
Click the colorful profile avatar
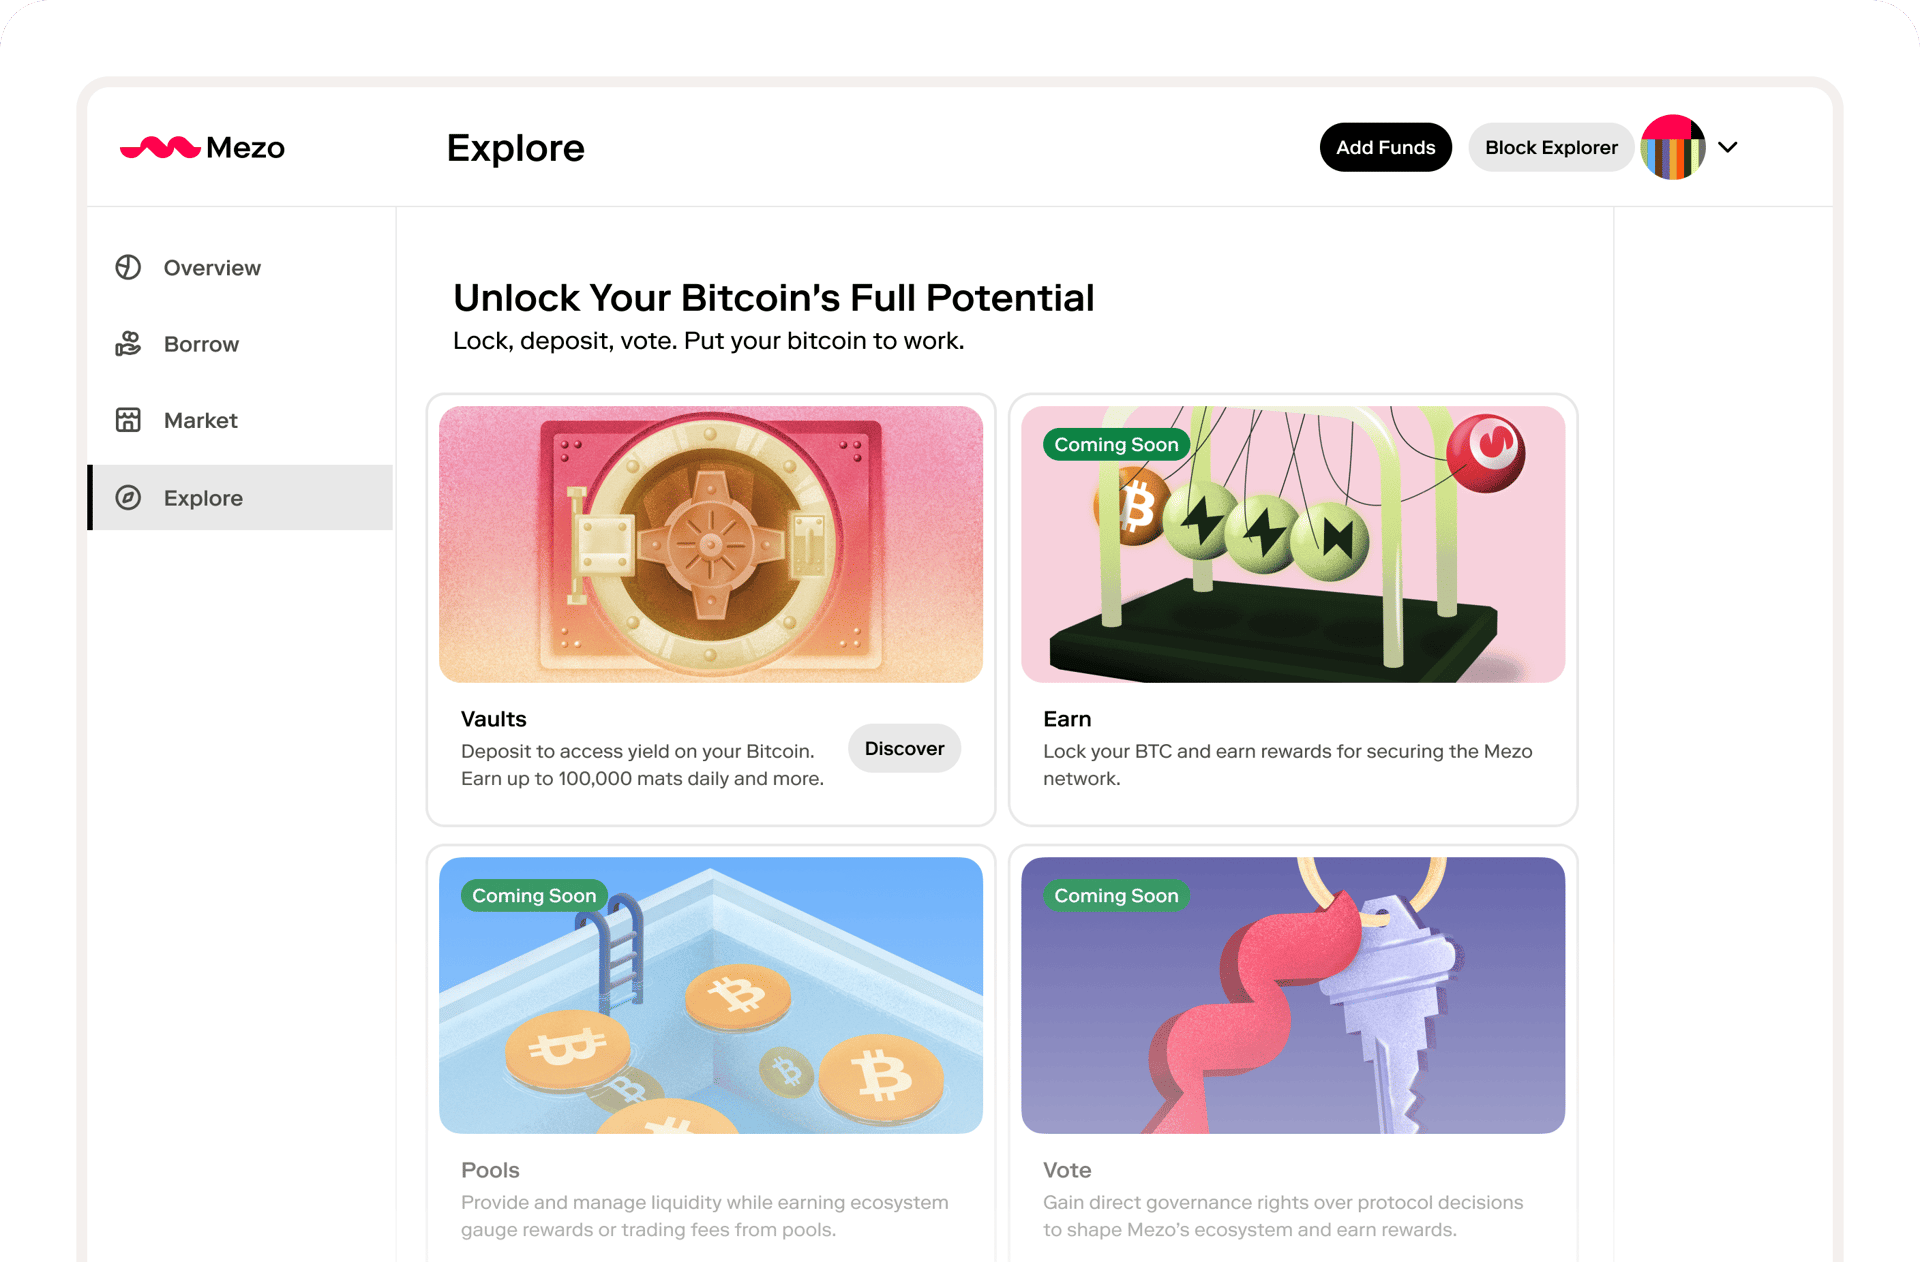point(1672,148)
